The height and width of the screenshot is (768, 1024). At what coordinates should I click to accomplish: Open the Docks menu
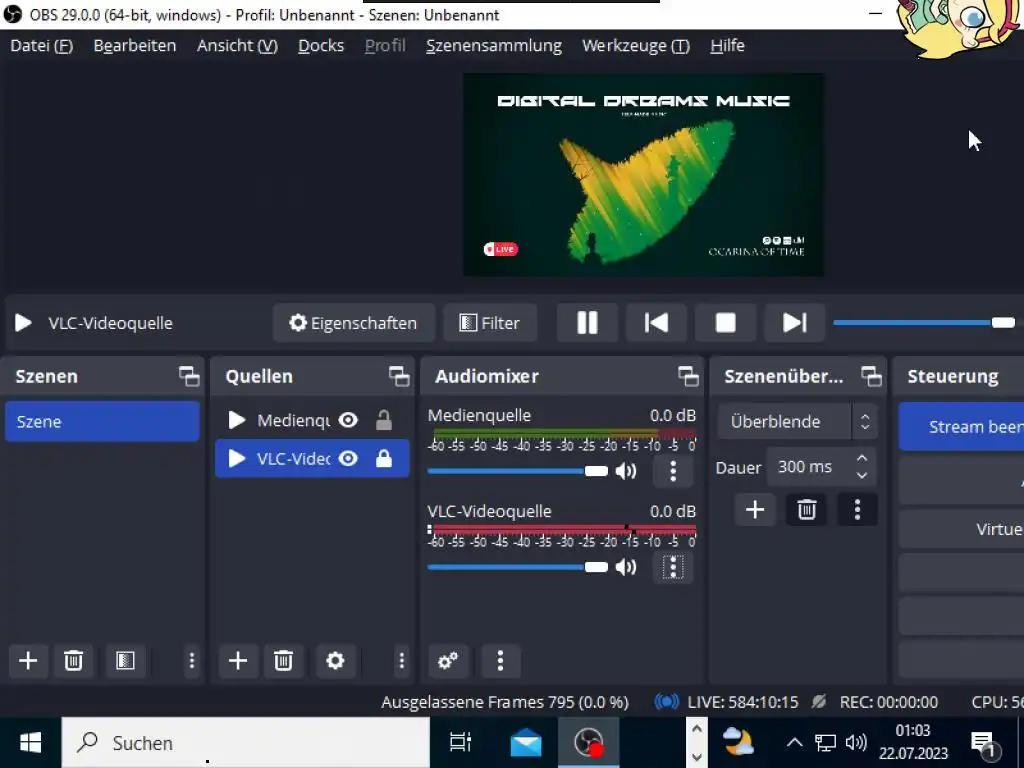coord(321,46)
